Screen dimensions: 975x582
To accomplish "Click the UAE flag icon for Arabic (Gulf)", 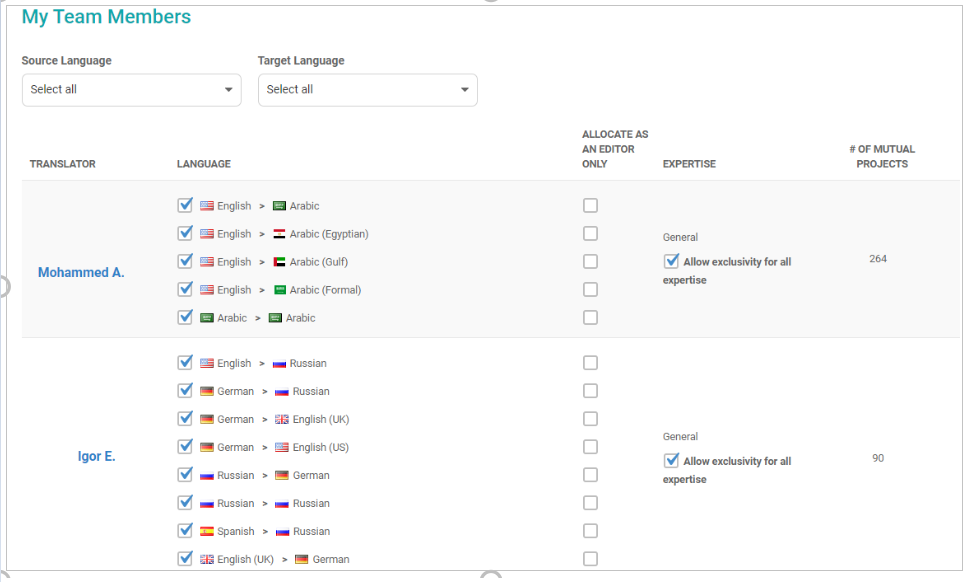I will click(279, 262).
